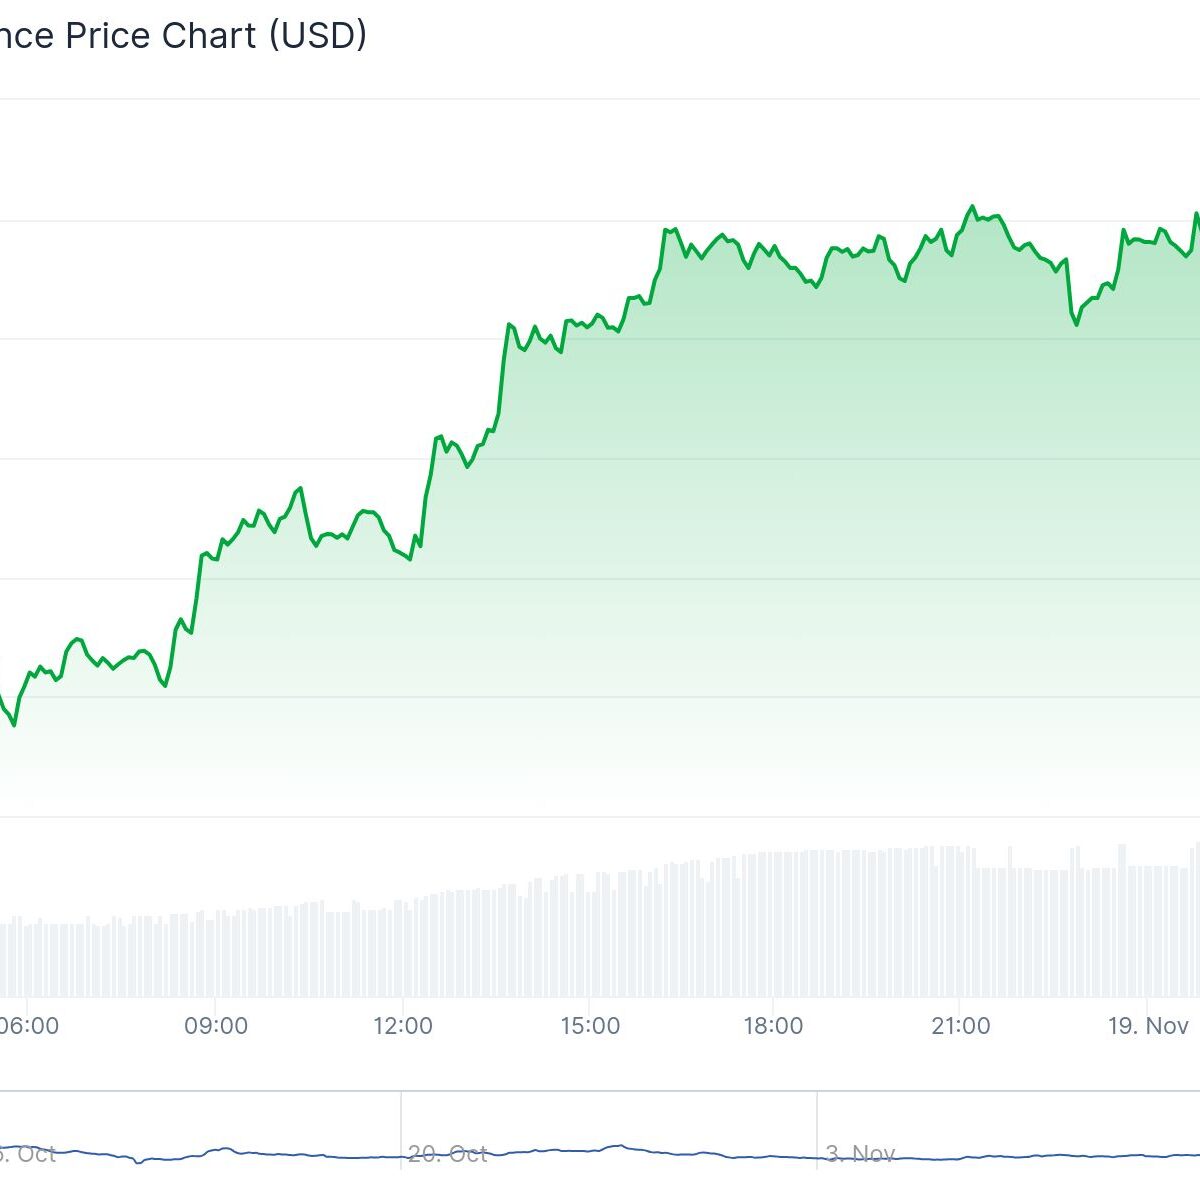Click the sharp price dip before 19. Nov
Viewport: 1200px width, 1200px height.
pyautogui.click(x=1077, y=324)
